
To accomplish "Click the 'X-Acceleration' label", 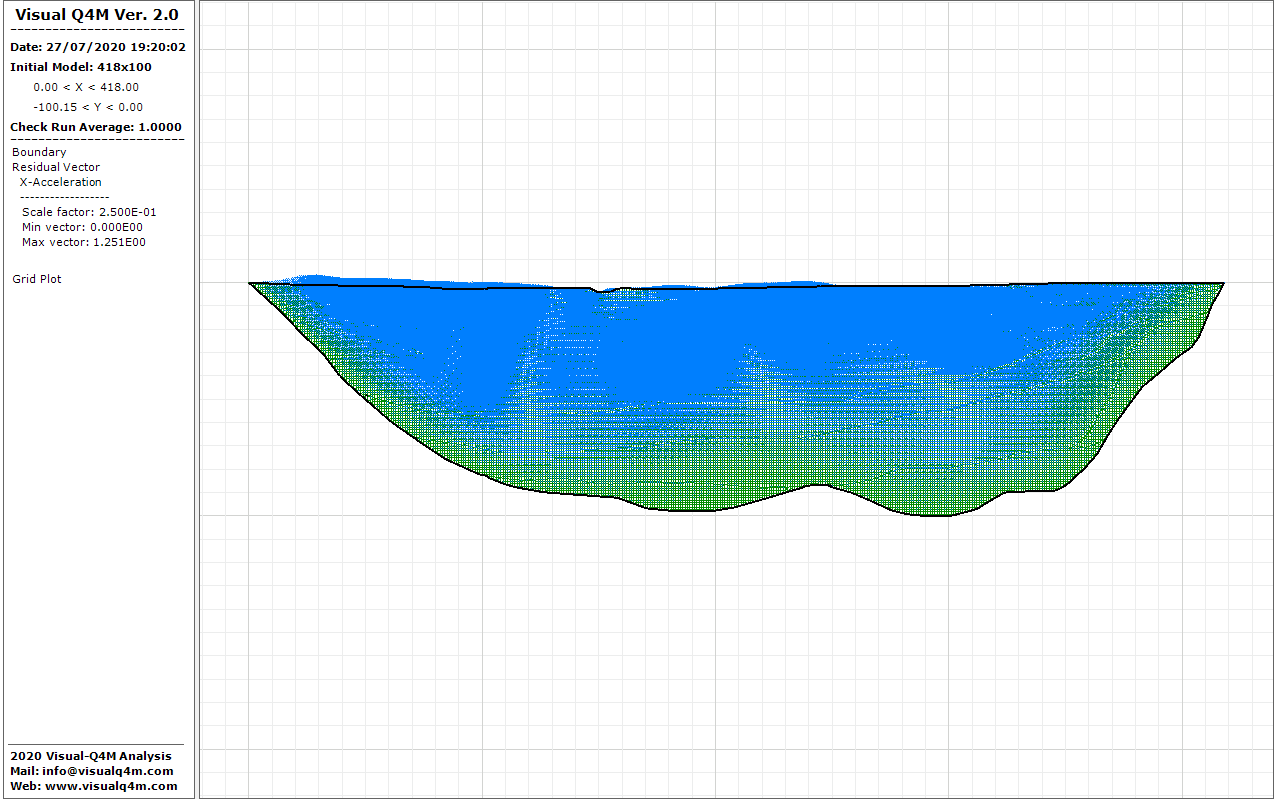I will (x=61, y=182).
